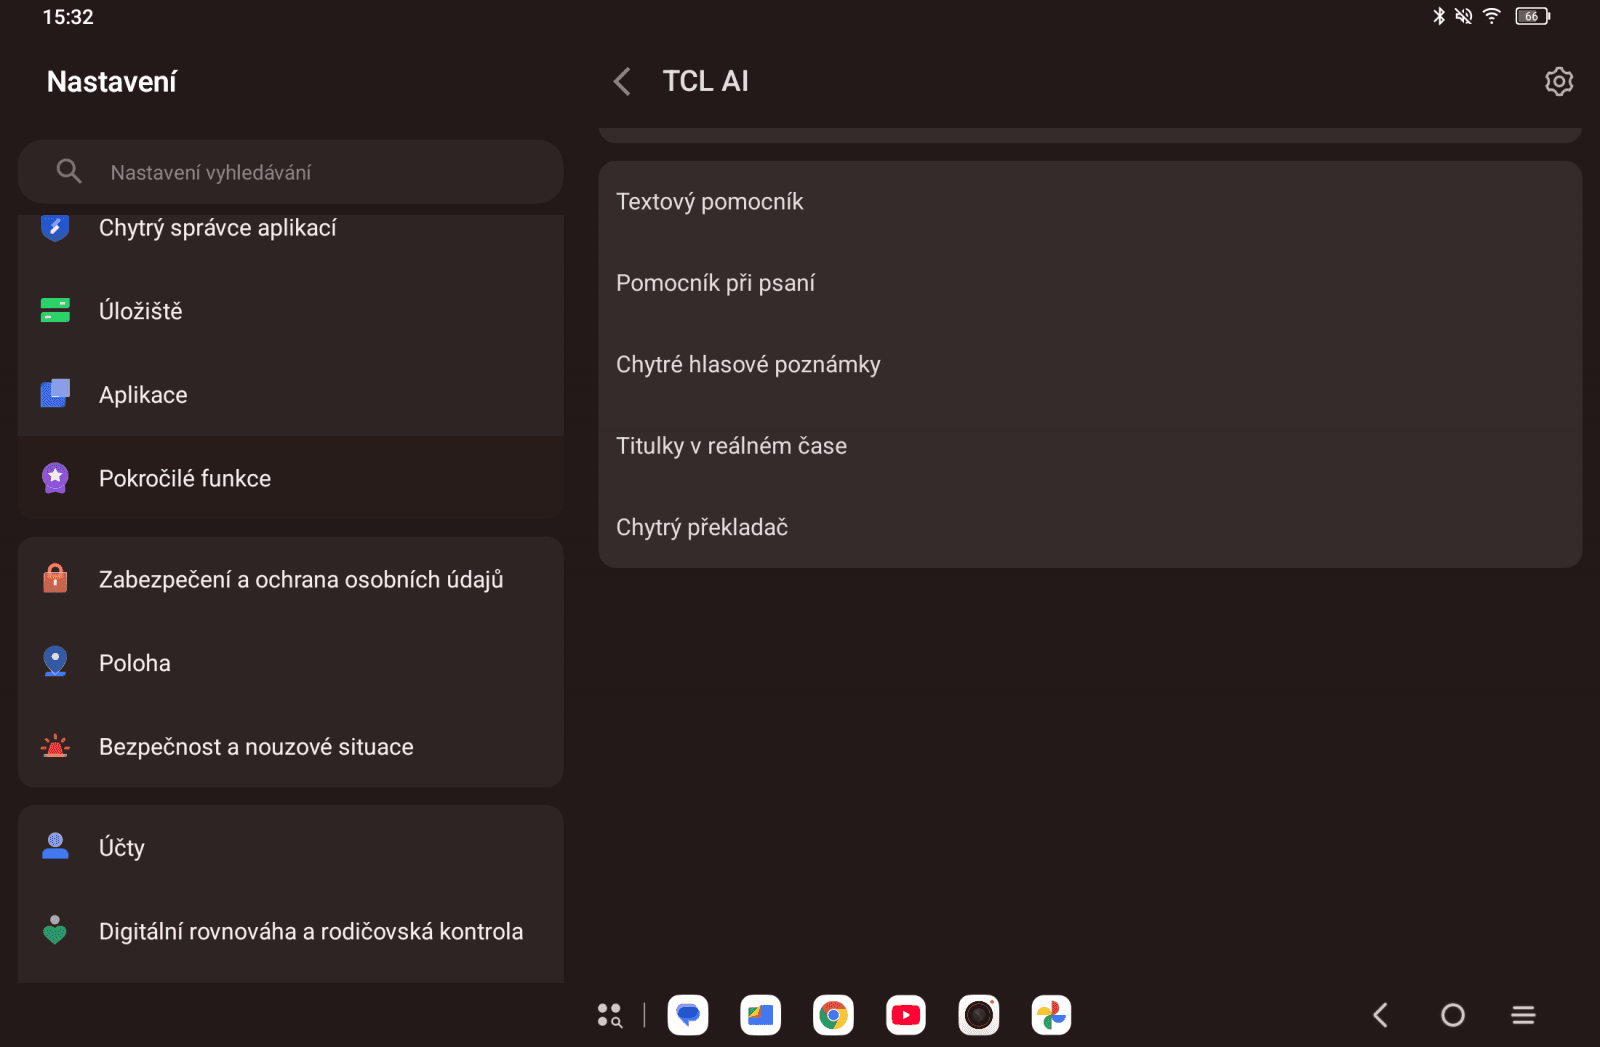The image size is (1600, 1047).
Task: Open the app drawer grid icon
Action: pos(610,1014)
